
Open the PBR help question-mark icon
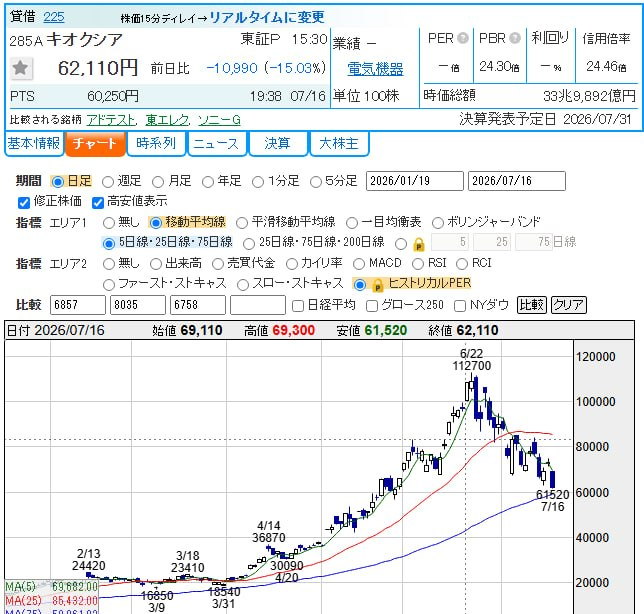point(515,38)
